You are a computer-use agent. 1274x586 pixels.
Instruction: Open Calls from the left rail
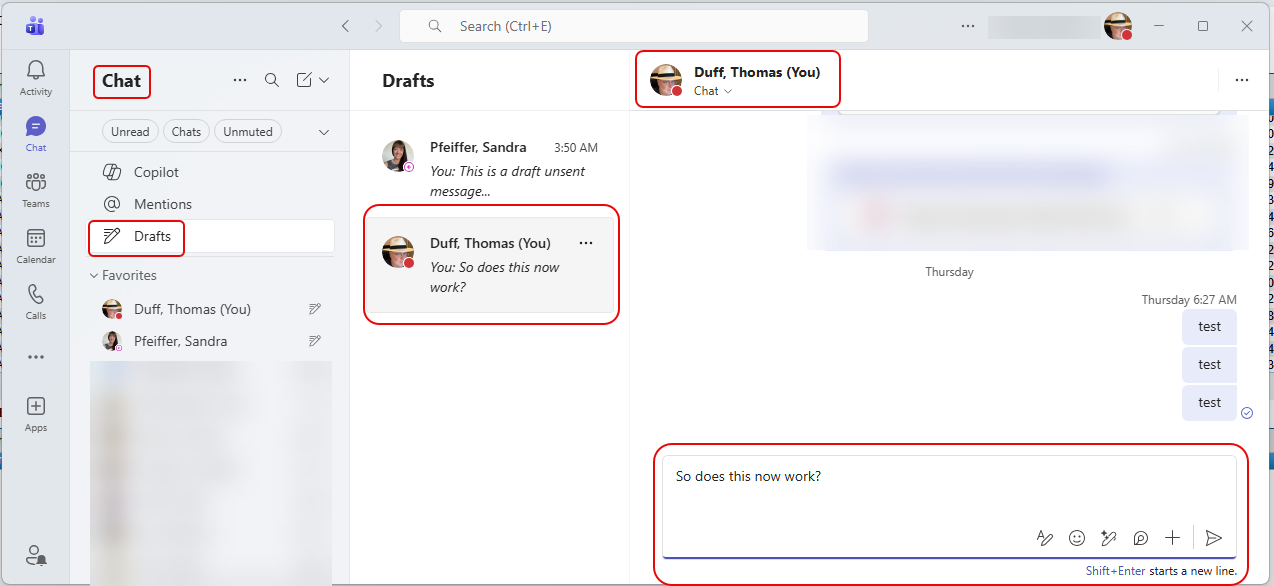36,301
